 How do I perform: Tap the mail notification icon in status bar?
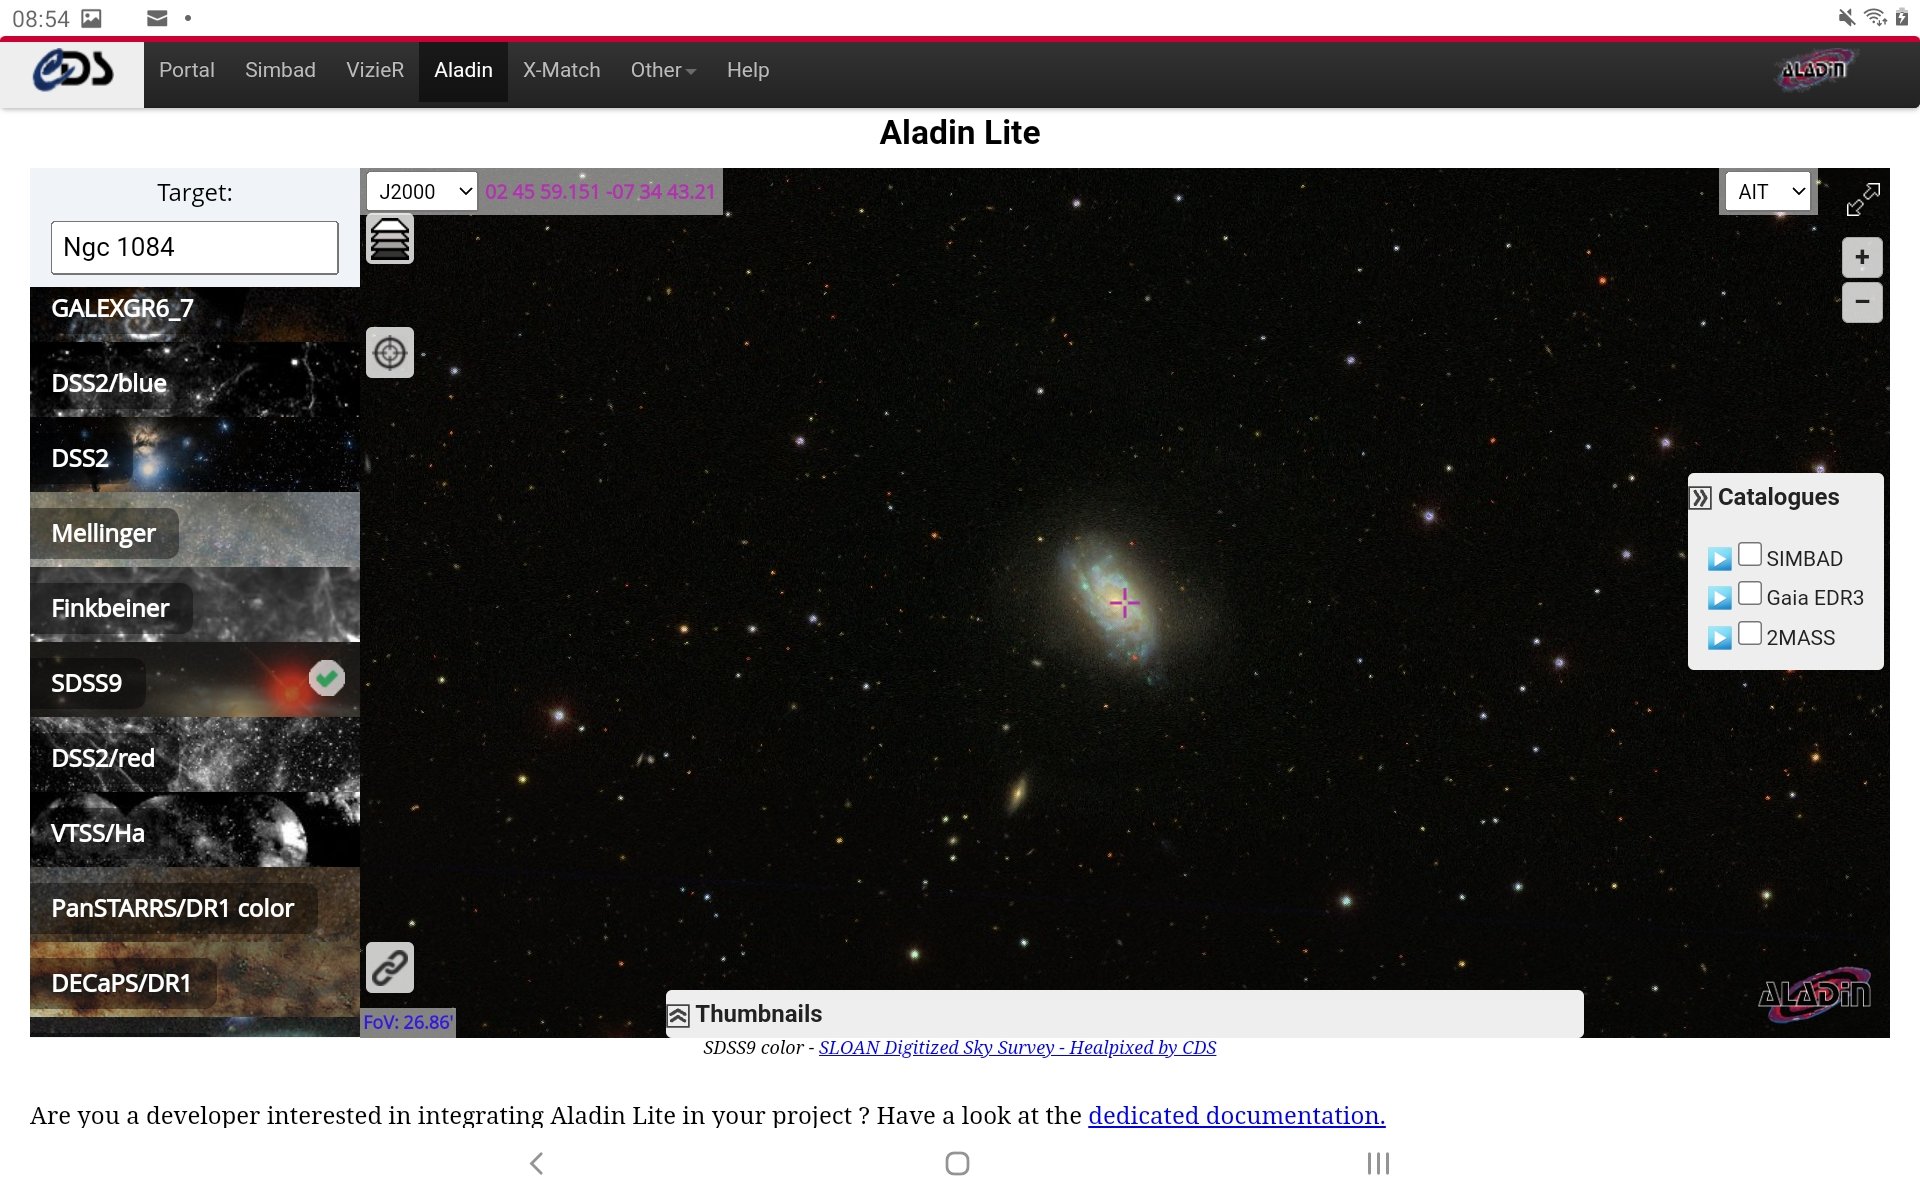(x=157, y=18)
